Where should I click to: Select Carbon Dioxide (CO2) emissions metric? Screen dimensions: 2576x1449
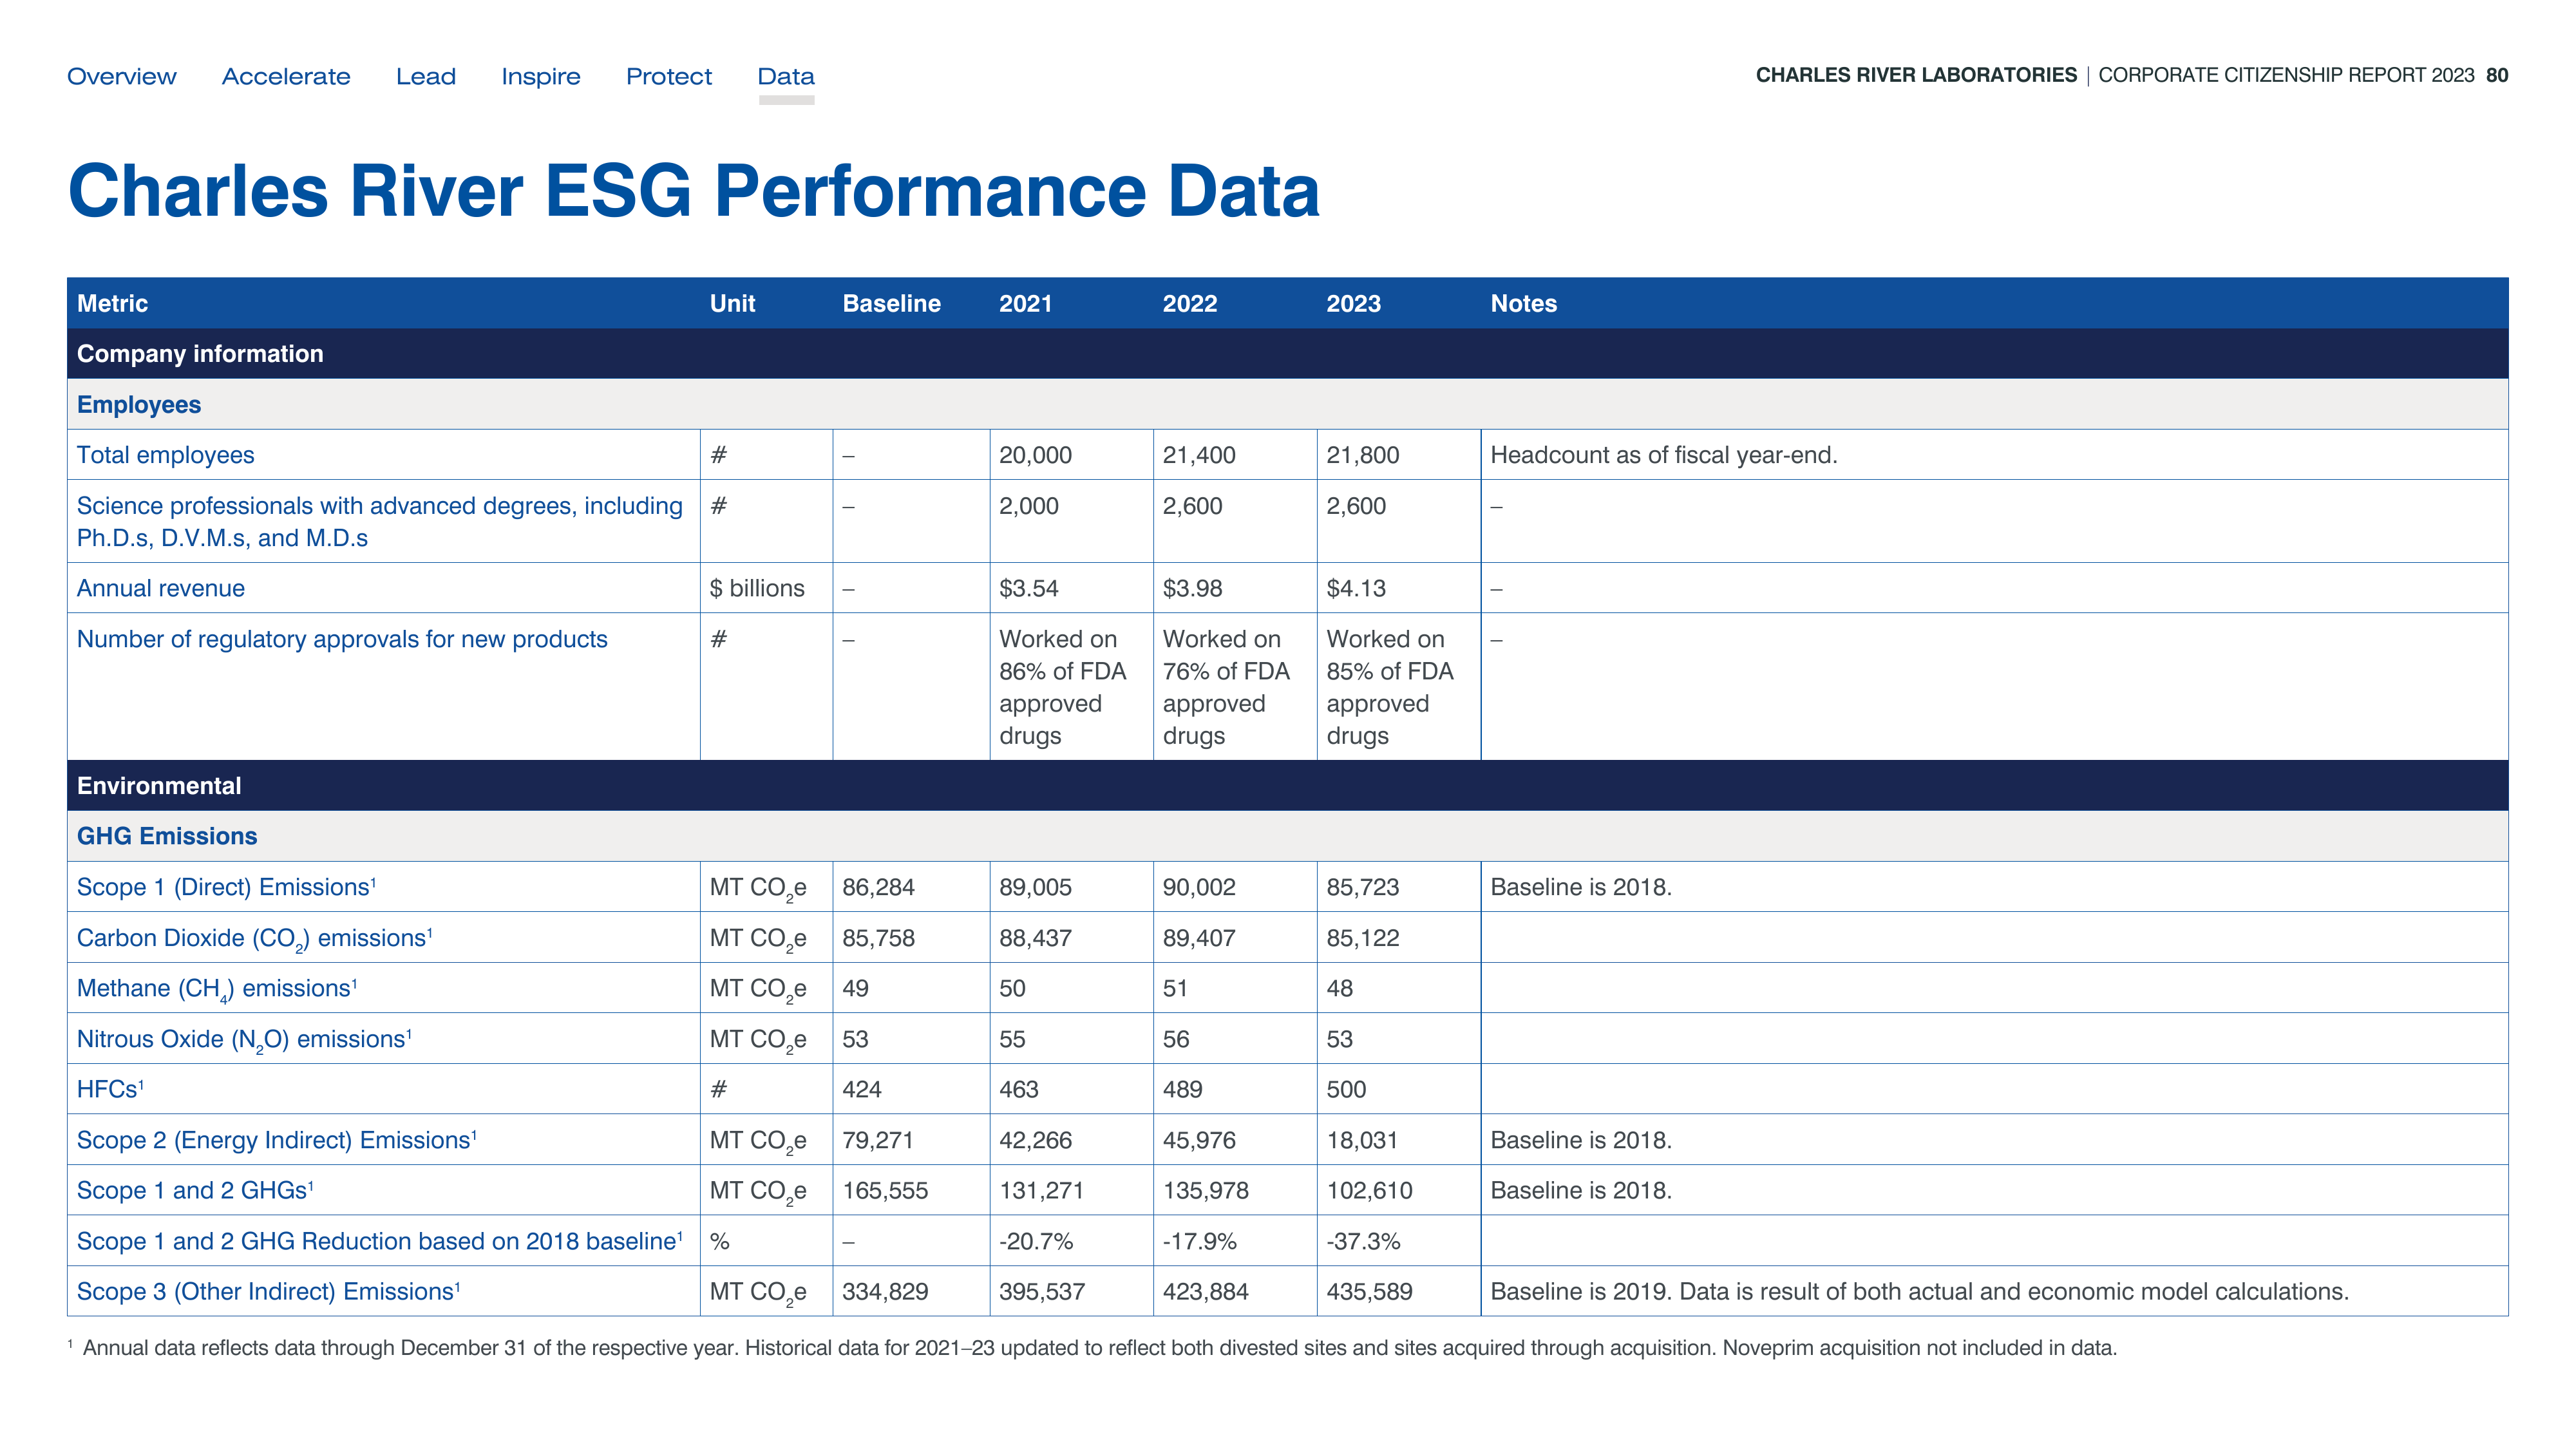254,938
